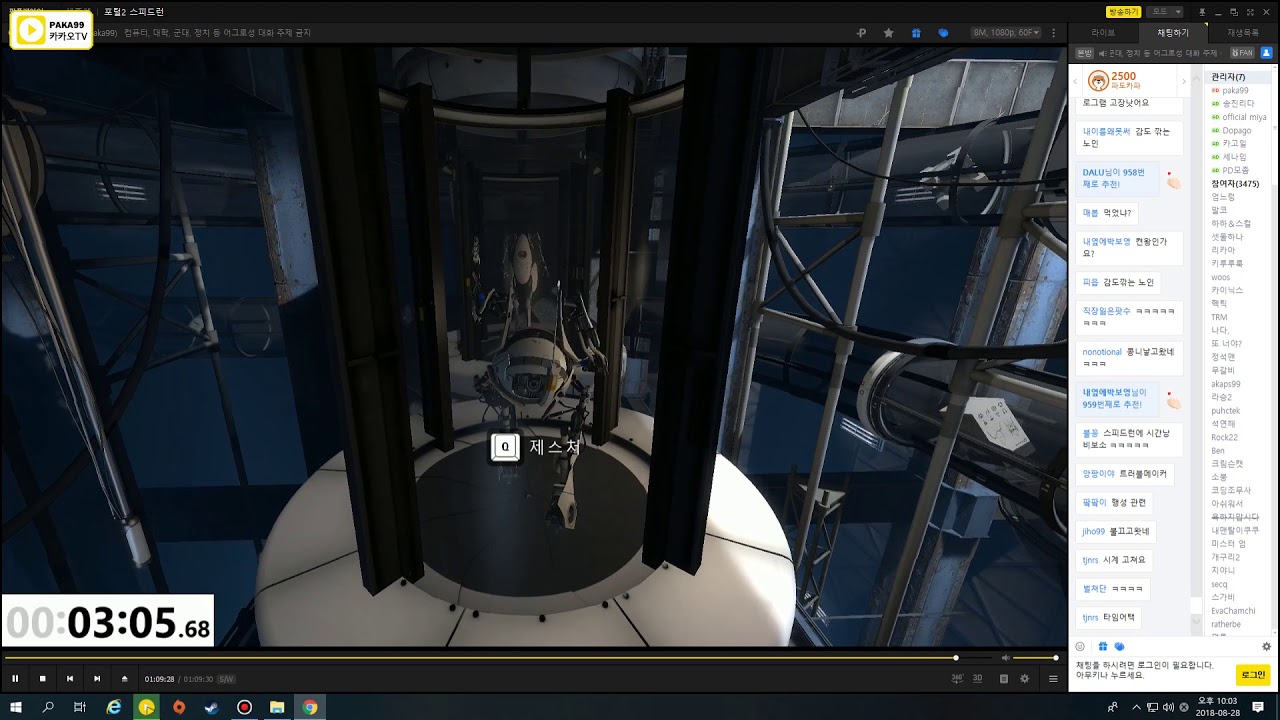
Task: Click the yellow 방송하기 broadcast button
Action: [1124, 12]
